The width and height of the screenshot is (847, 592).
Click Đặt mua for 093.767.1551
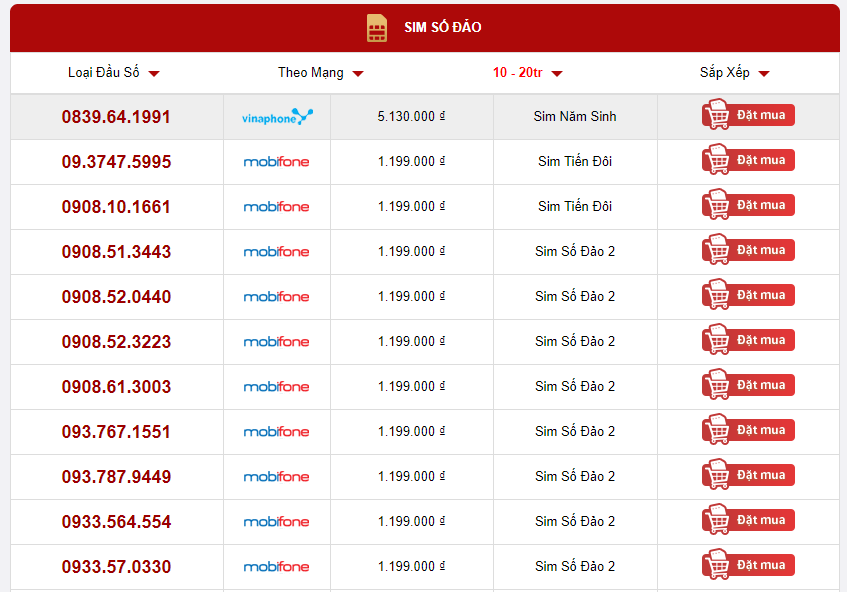coord(748,429)
